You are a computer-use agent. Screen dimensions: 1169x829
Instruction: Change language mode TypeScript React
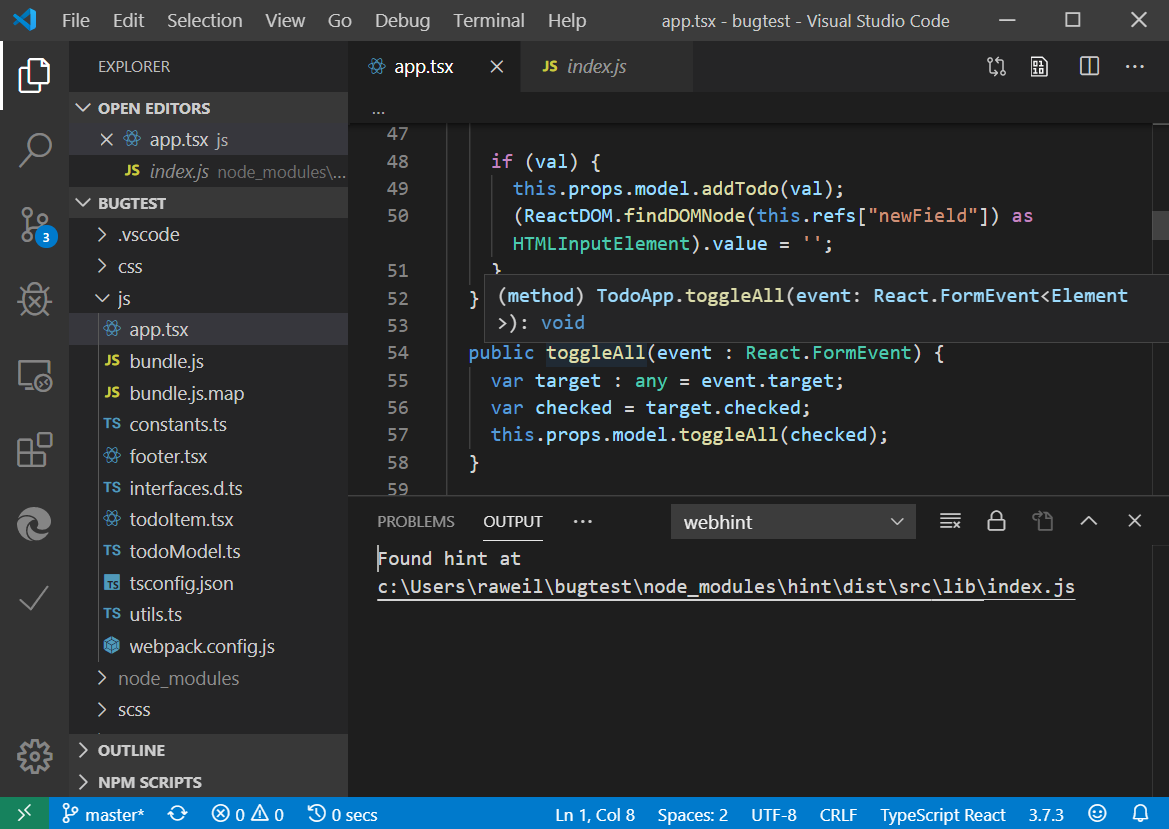tap(942, 814)
